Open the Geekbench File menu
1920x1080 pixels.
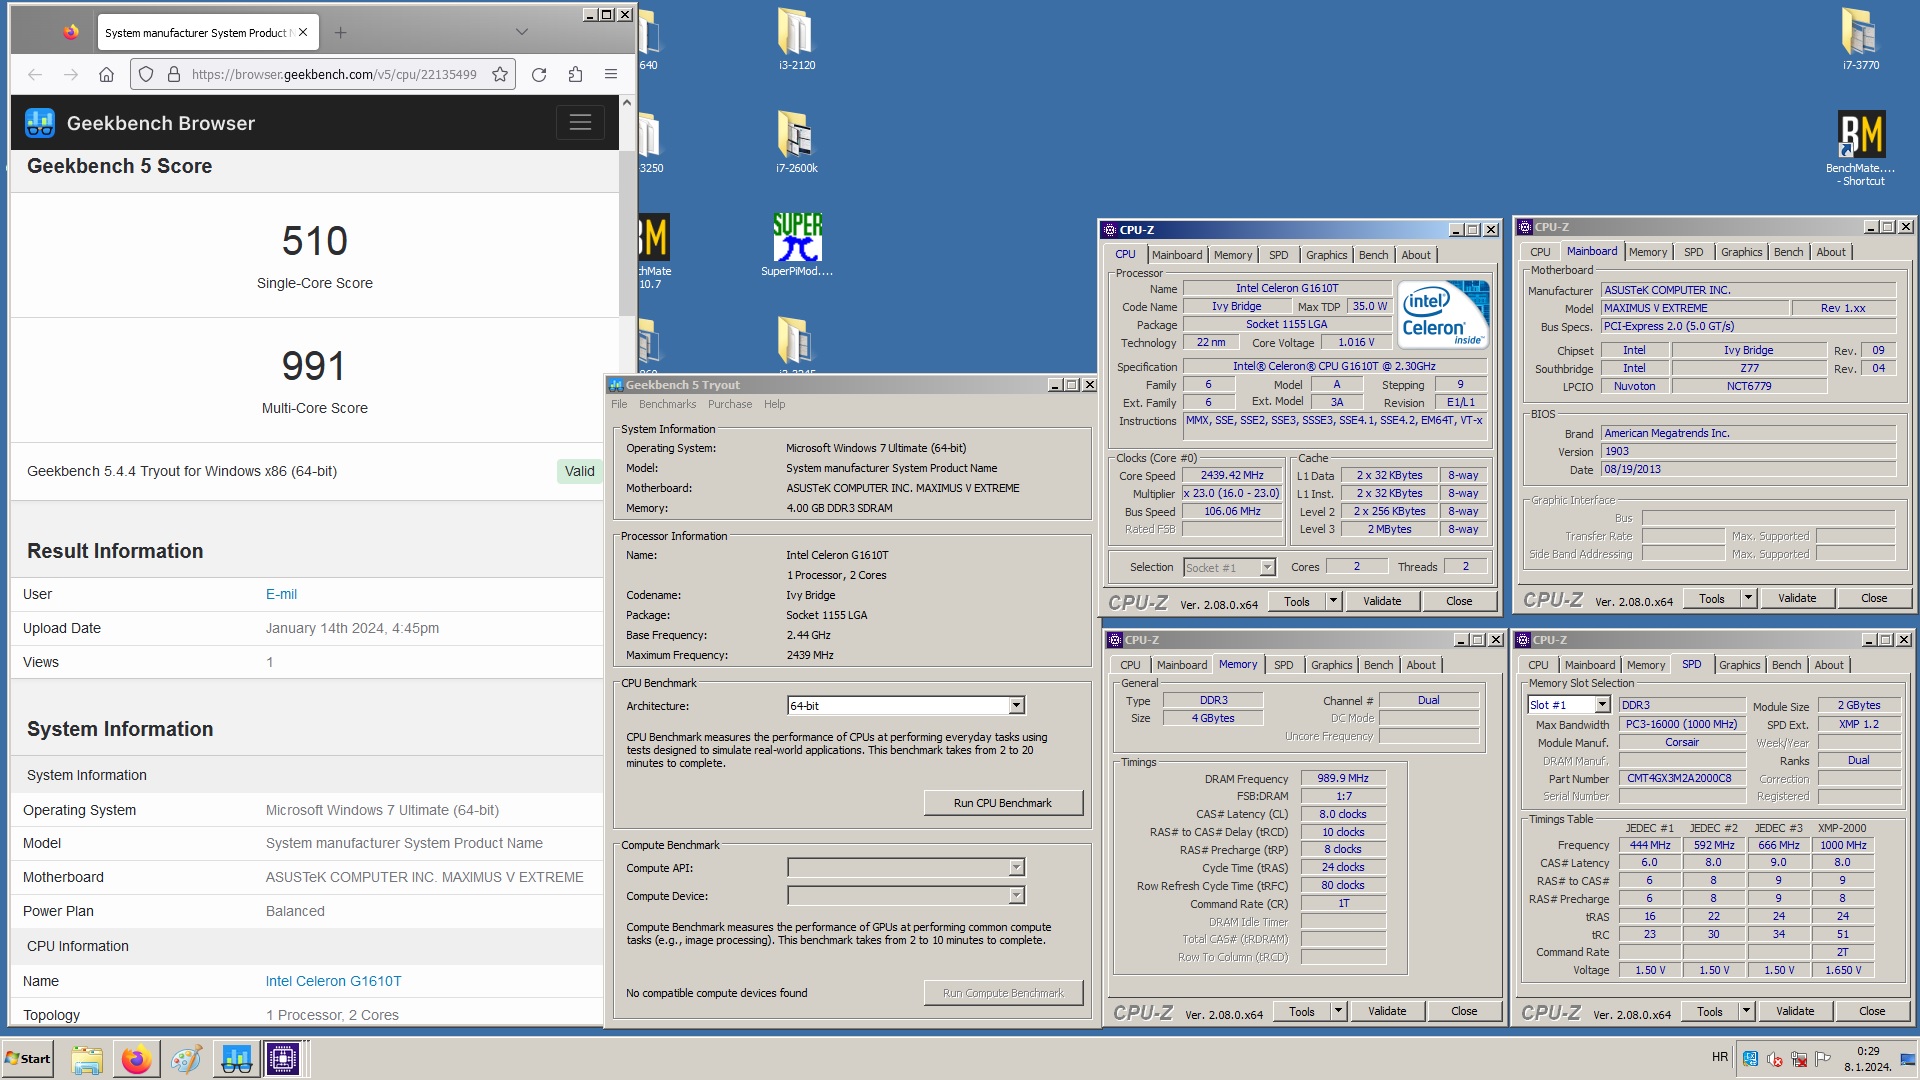coord(619,404)
